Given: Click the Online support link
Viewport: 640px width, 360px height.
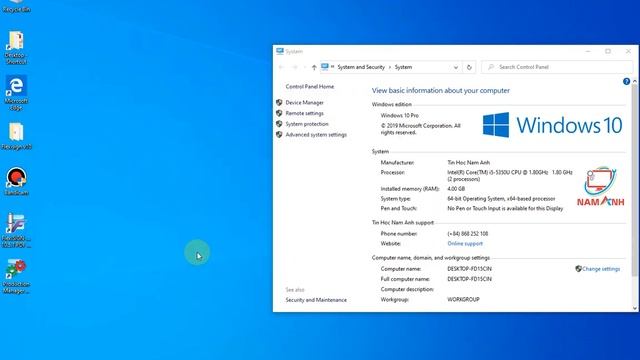Looking at the screenshot, I should (x=465, y=243).
